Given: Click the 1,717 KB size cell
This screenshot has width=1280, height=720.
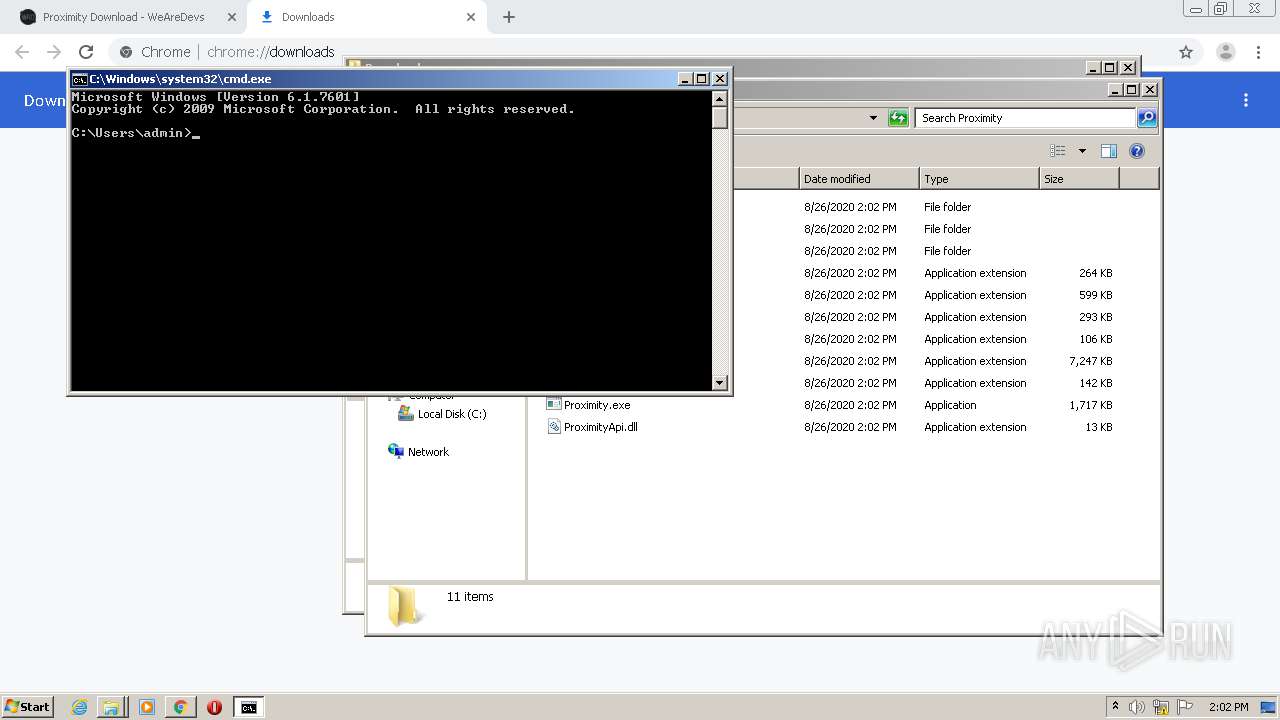Looking at the screenshot, I should [x=1090, y=405].
